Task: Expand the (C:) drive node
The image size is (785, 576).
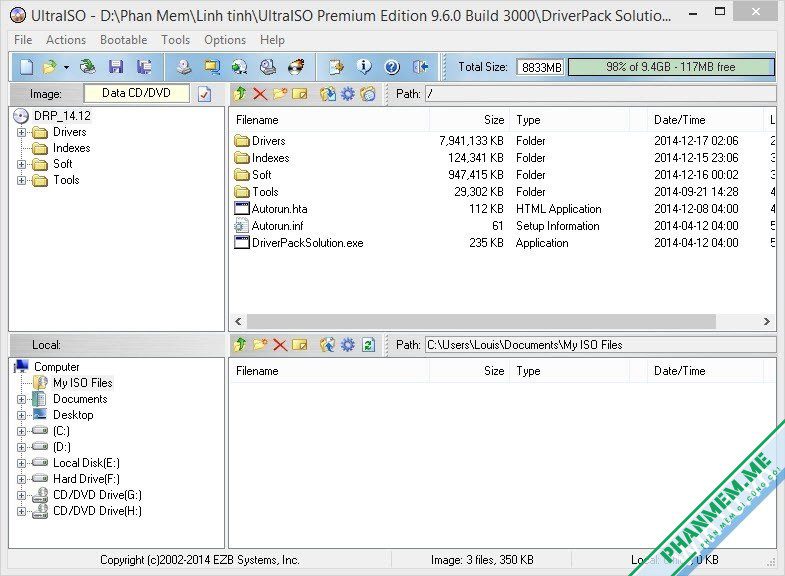Action: coord(21,431)
